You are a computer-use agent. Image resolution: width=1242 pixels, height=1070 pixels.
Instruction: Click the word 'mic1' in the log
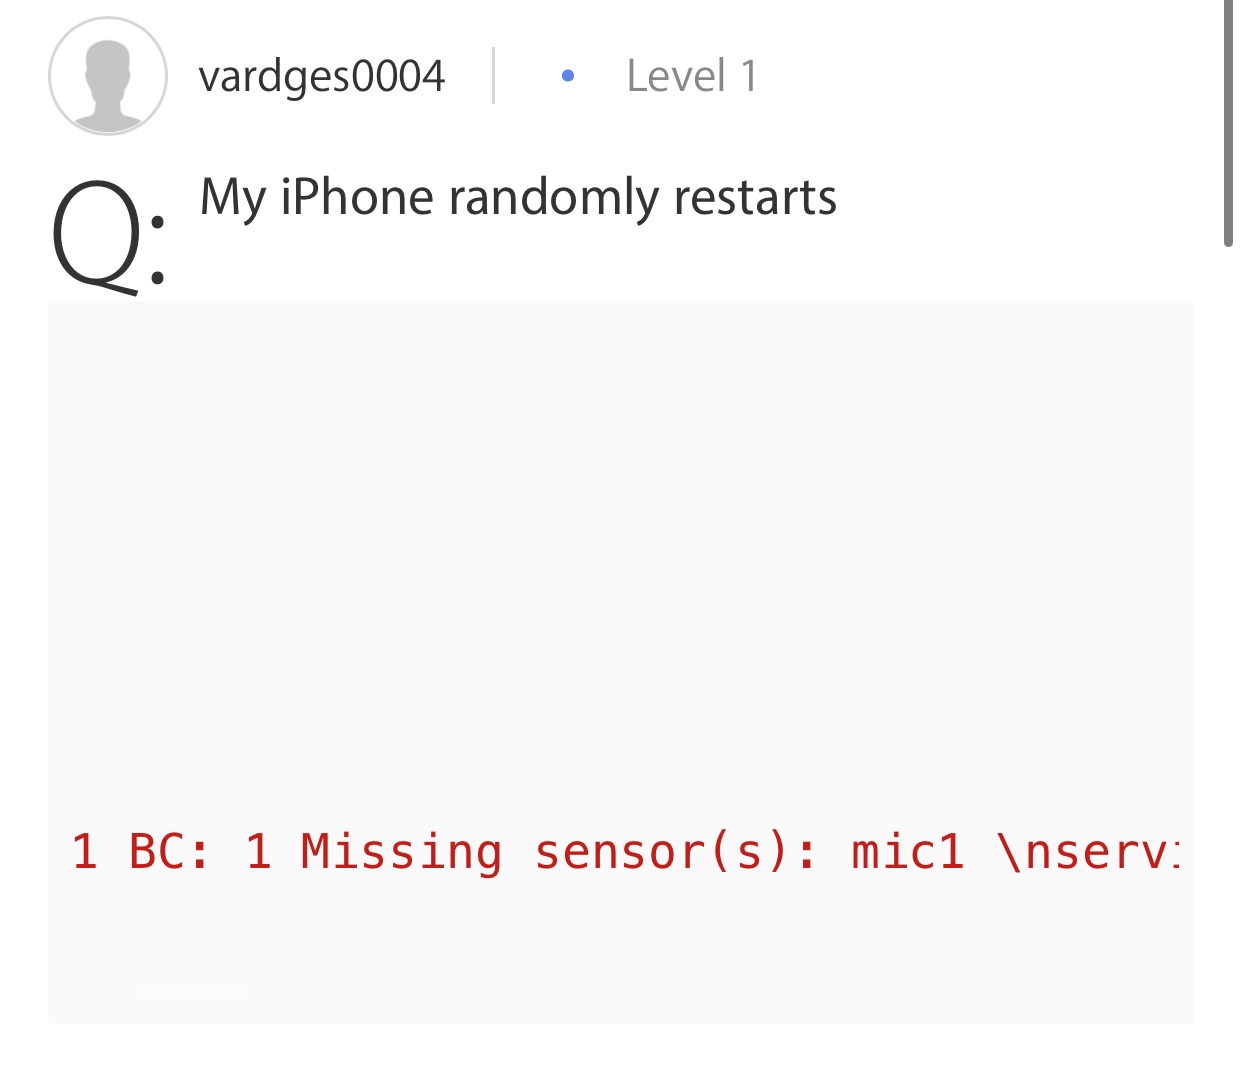click(x=908, y=852)
